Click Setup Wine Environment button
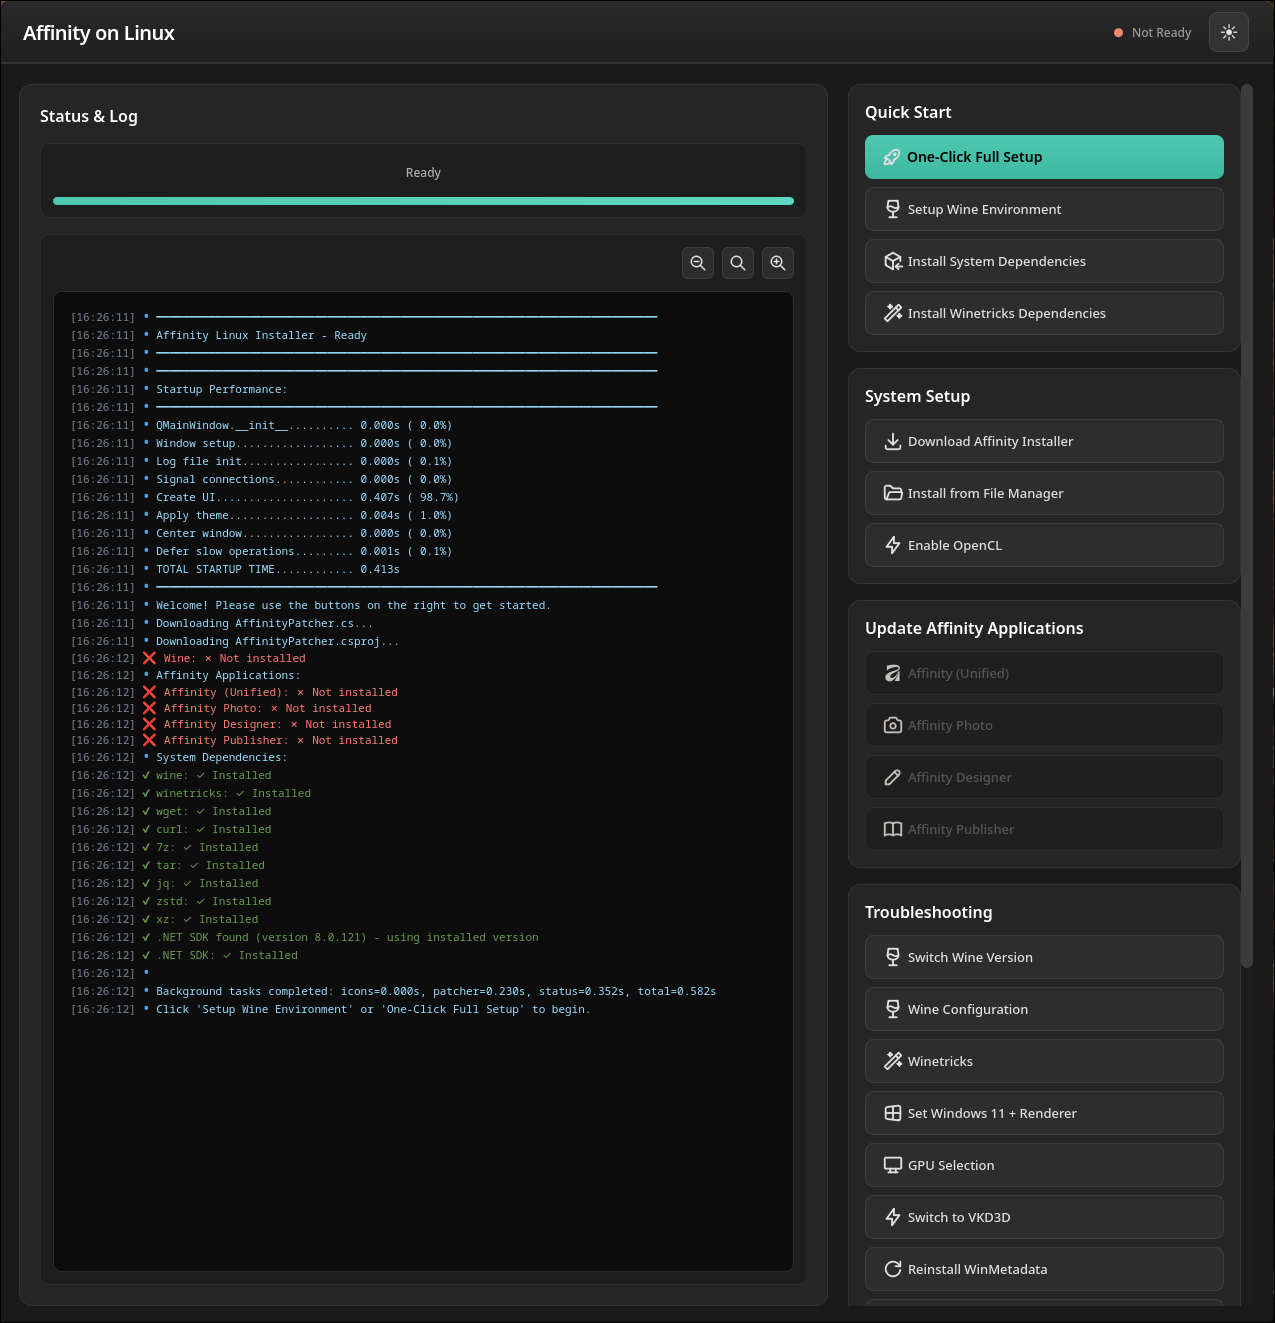The image size is (1275, 1323). (x=1043, y=209)
